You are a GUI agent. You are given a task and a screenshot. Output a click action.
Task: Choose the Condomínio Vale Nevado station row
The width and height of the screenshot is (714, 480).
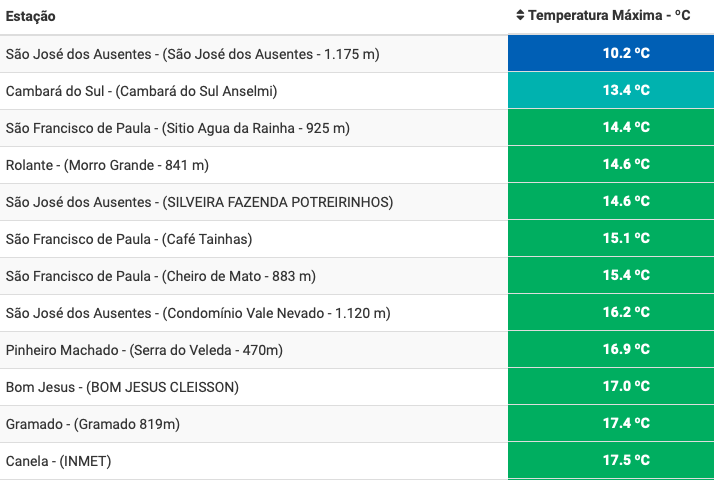coord(198,313)
